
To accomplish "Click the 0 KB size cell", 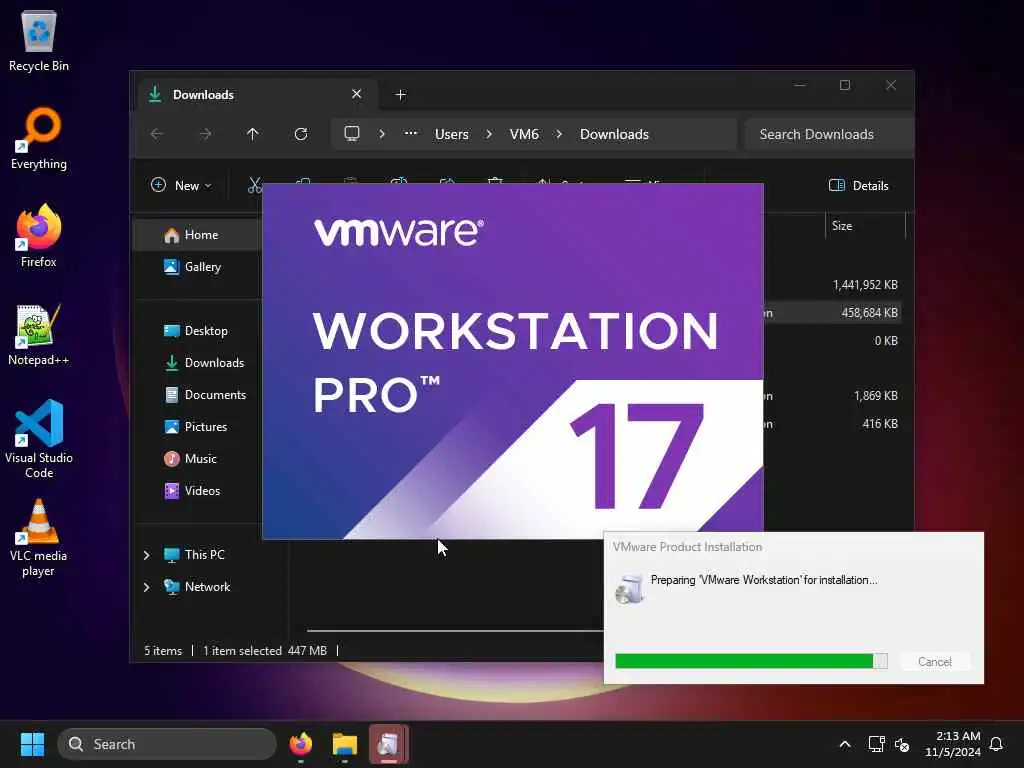I will pyautogui.click(x=886, y=340).
